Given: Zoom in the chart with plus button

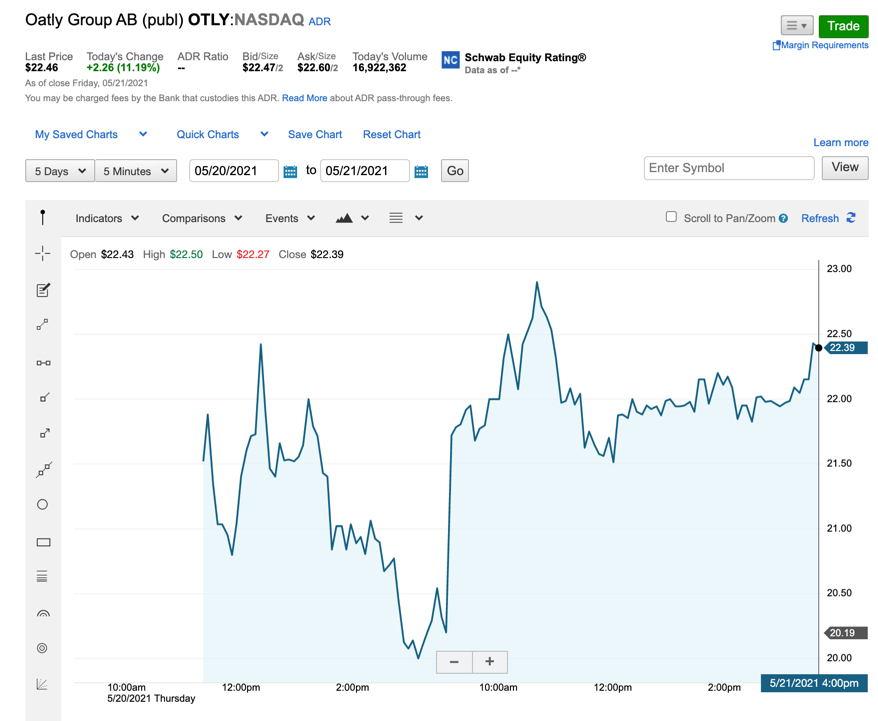Looking at the screenshot, I should pos(490,662).
